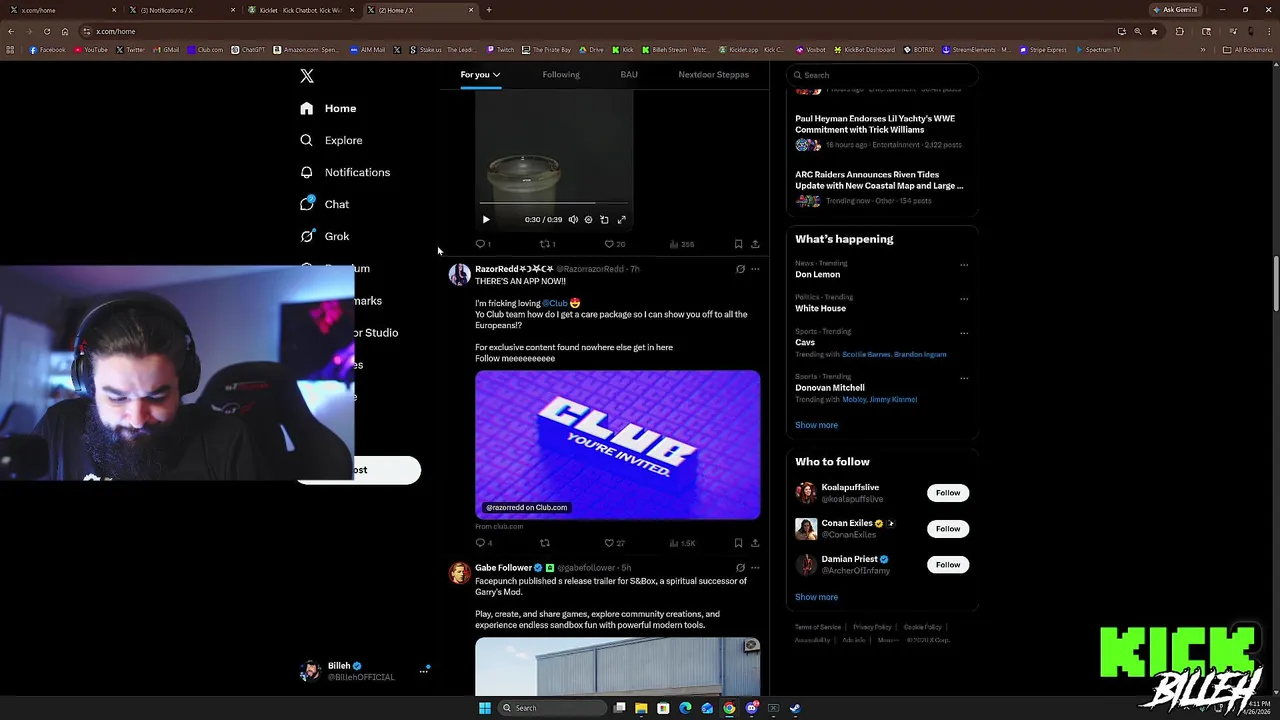The image size is (1280, 720).
Task: Switch to the Following tab
Action: [x=561, y=75]
